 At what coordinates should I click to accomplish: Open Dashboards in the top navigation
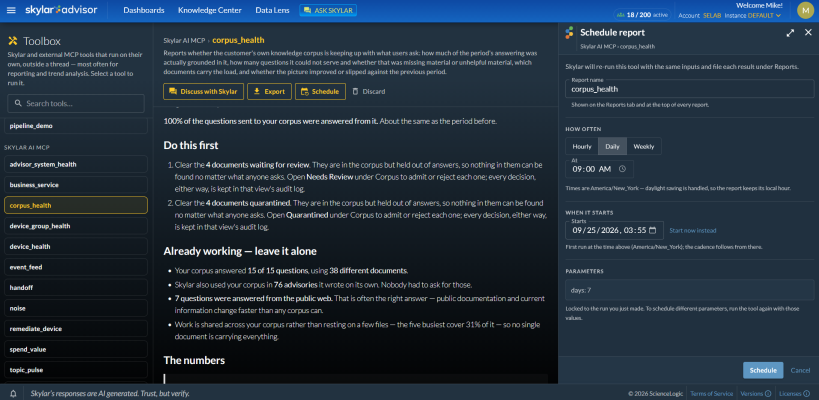point(144,10)
